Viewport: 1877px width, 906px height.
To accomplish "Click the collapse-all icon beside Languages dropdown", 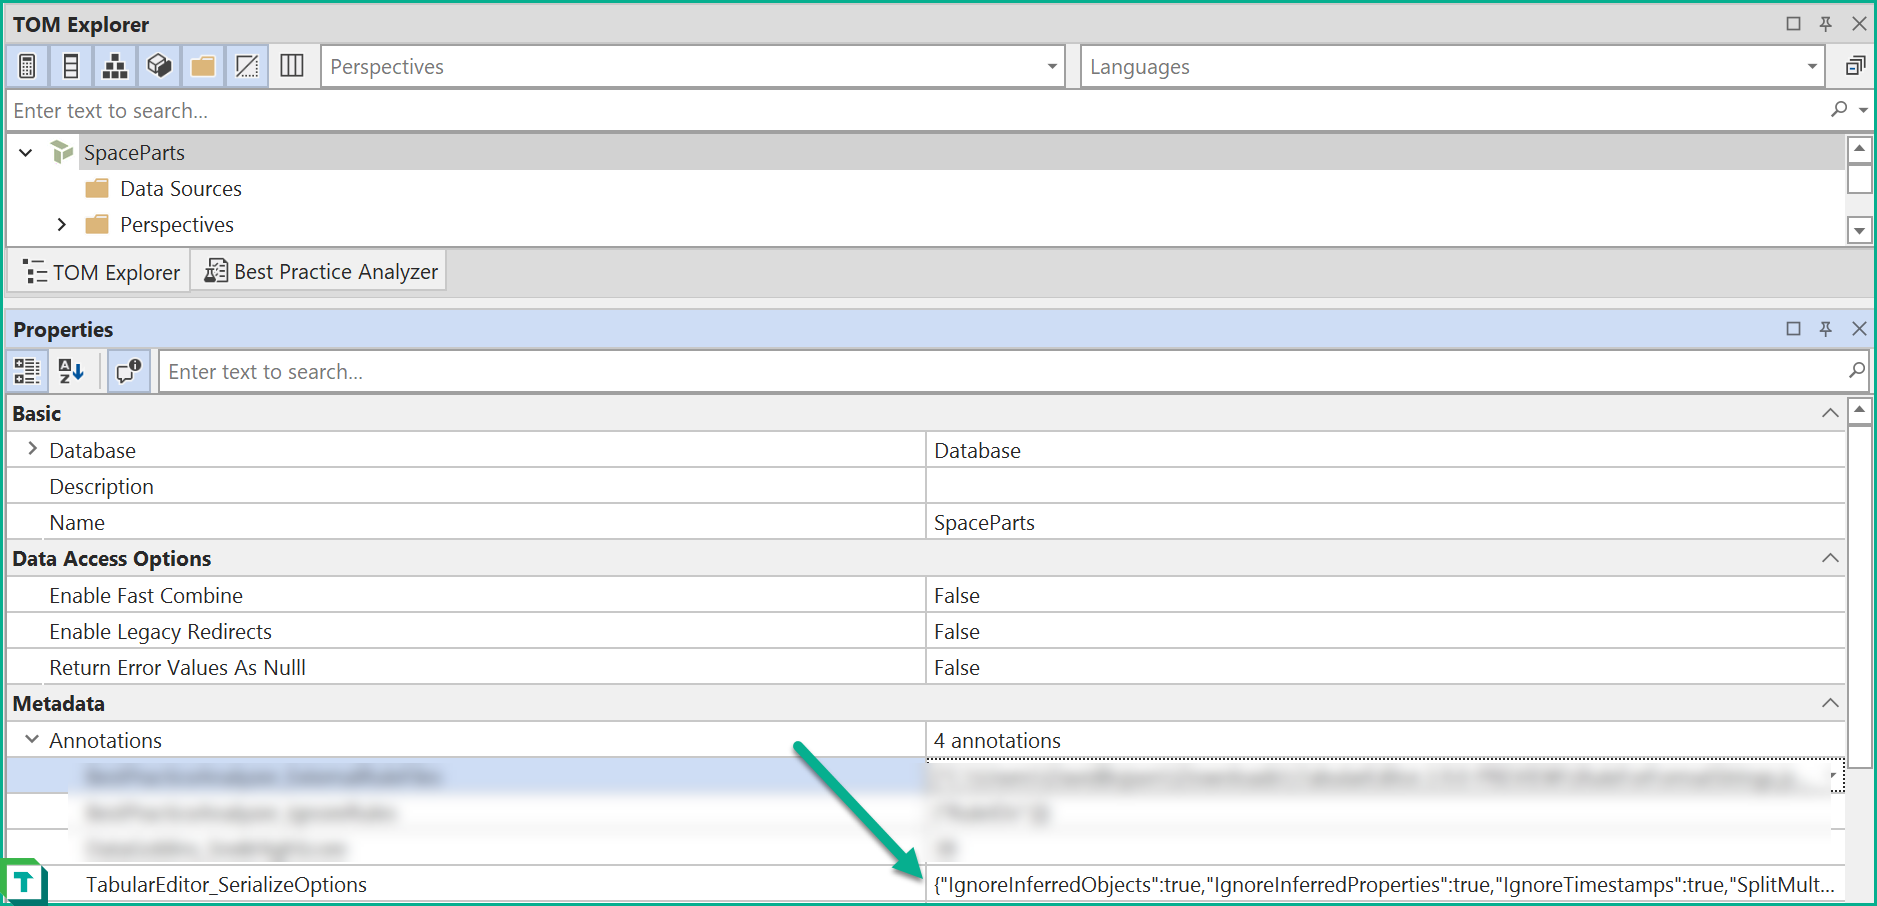I will pyautogui.click(x=1855, y=67).
